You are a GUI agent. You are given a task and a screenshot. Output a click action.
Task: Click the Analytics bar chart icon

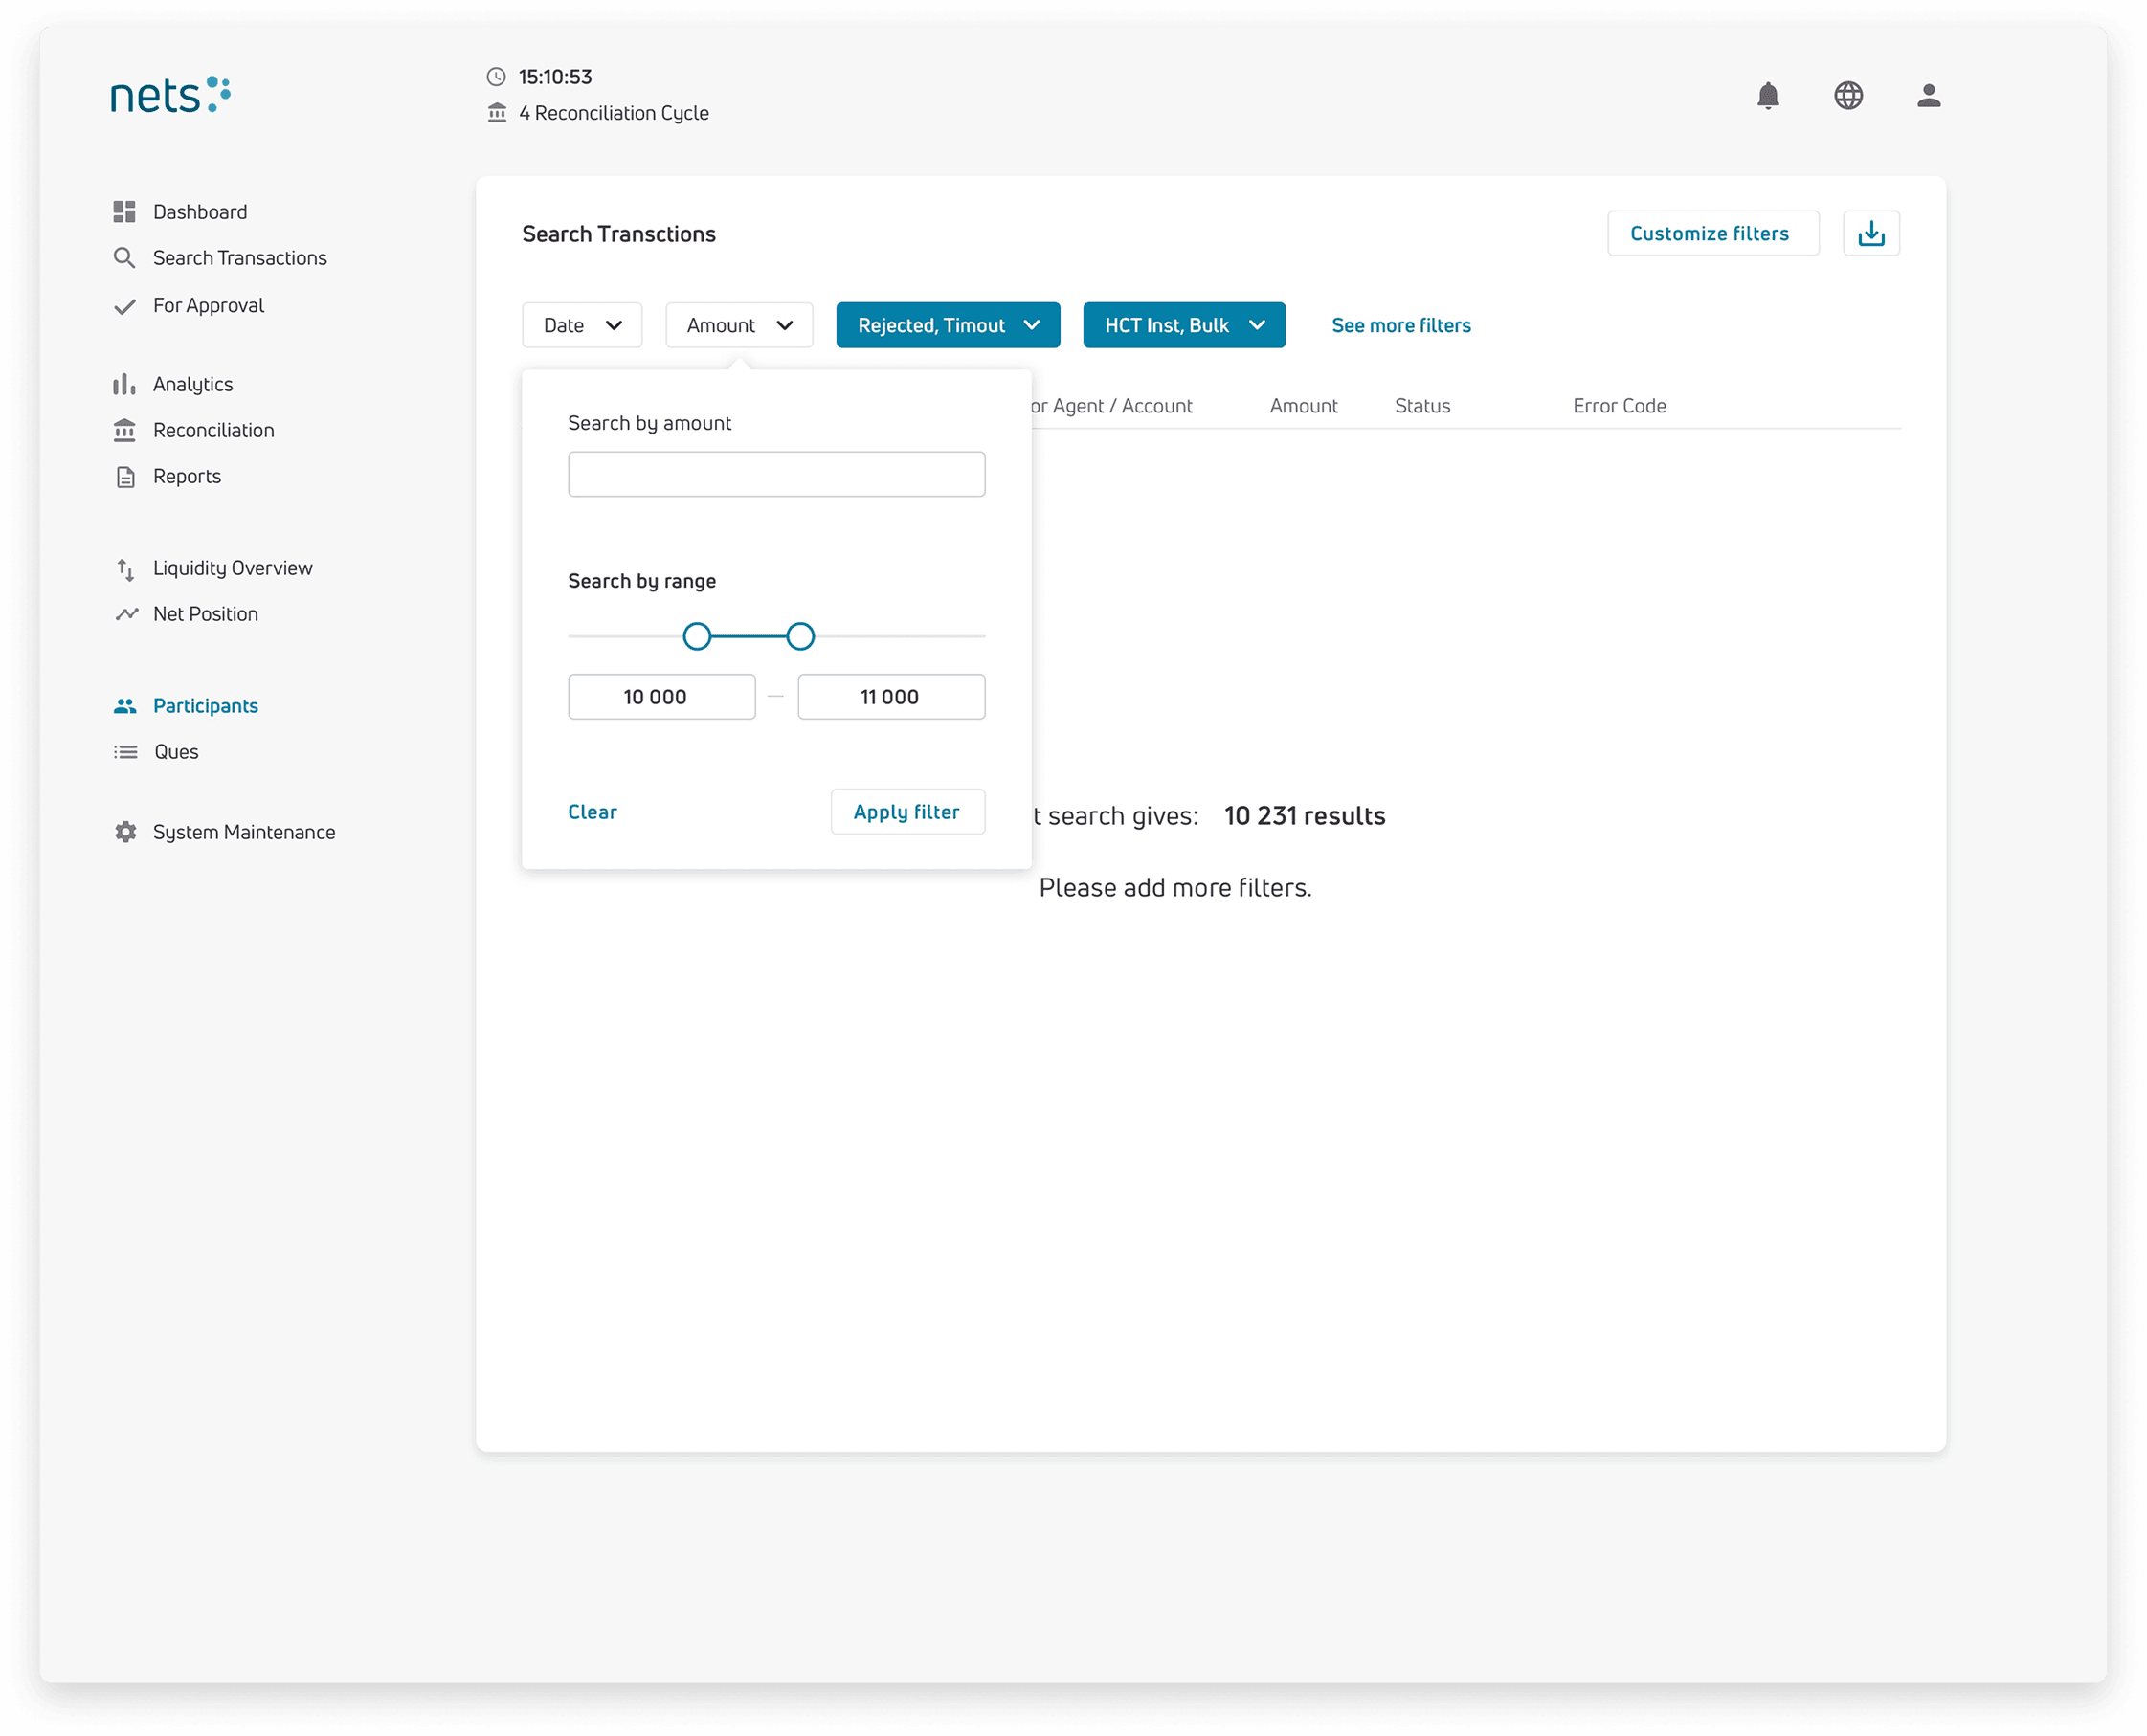tap(124, 384)
